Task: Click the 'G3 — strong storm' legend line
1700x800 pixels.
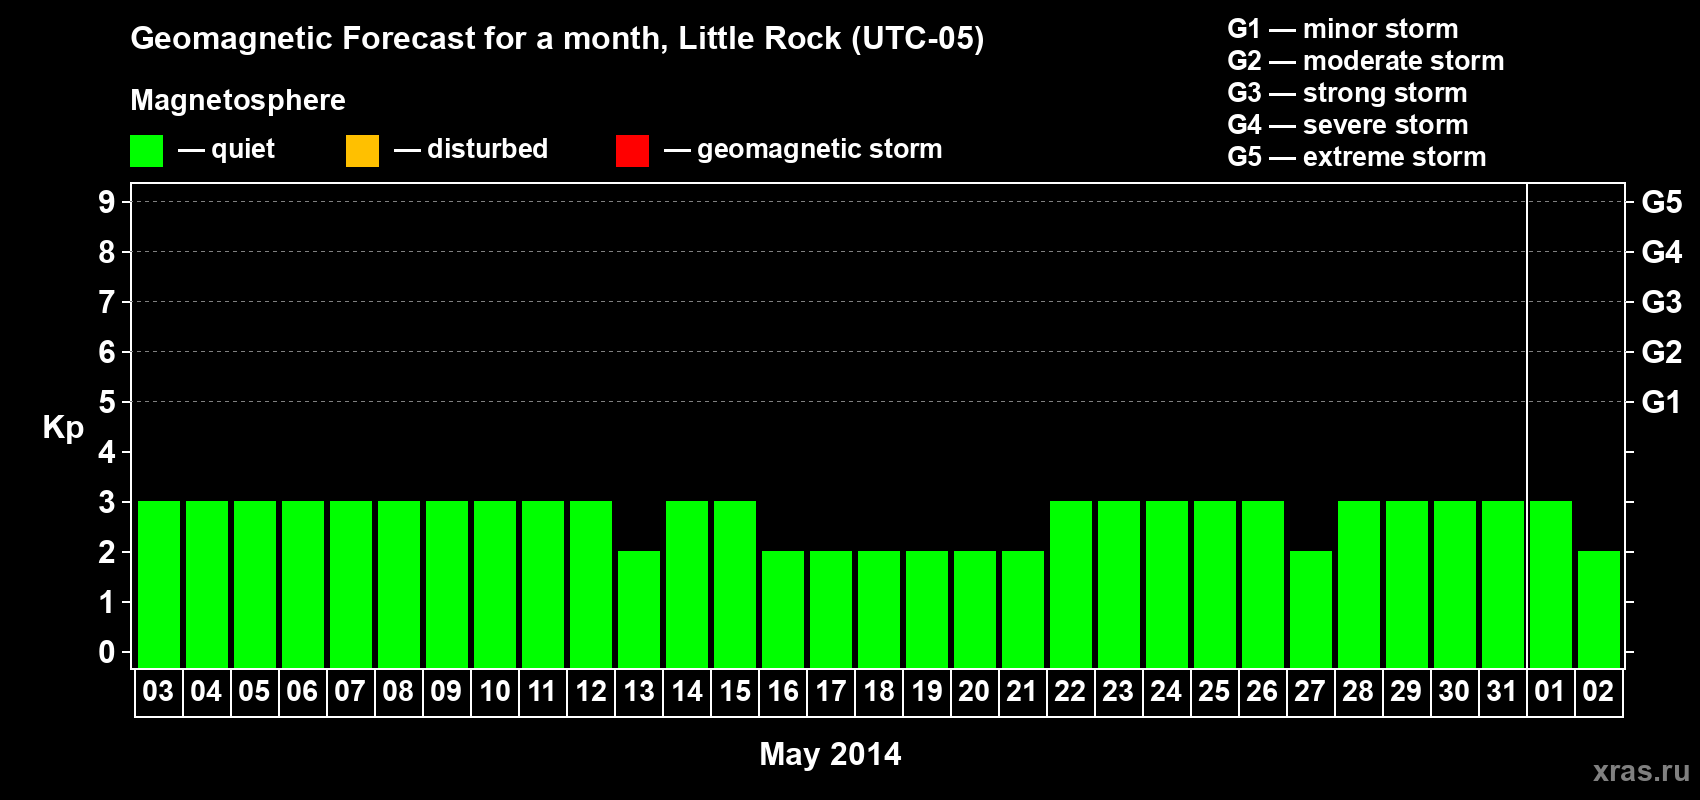Action: click(x=1347, y=93)
